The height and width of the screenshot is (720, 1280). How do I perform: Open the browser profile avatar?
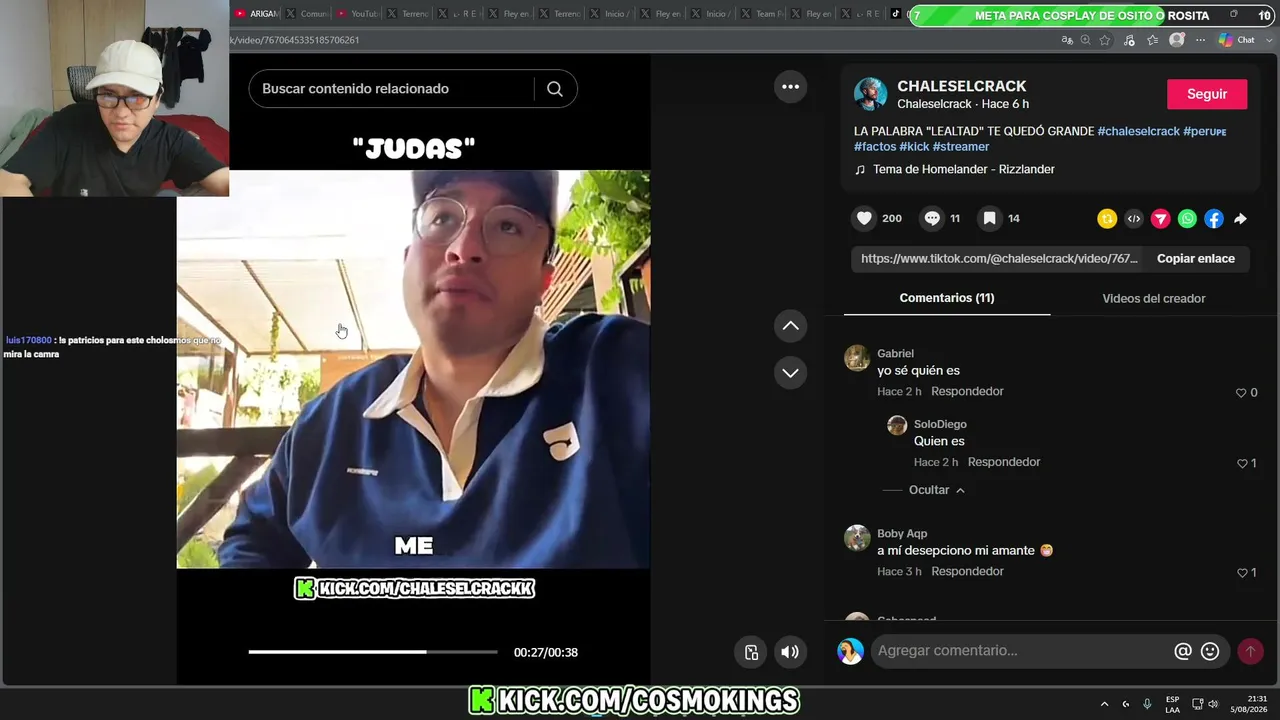(1177, 40)
